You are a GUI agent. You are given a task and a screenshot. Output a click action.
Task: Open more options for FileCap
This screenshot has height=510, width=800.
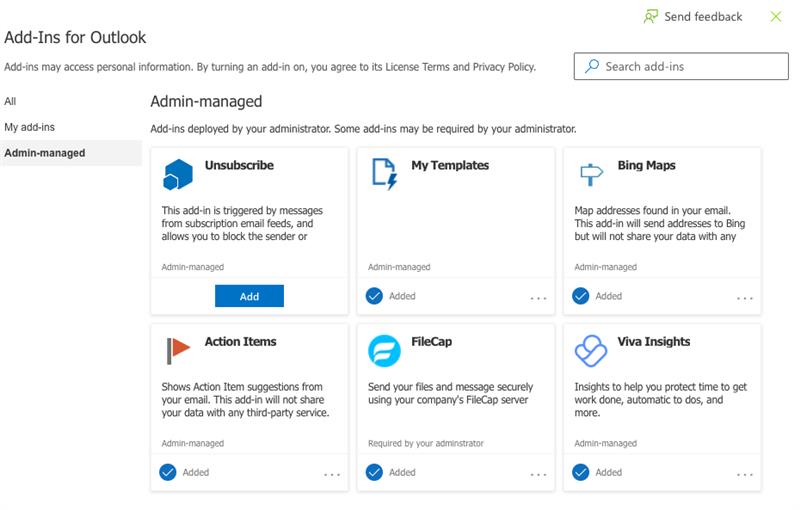pos(538,474)
